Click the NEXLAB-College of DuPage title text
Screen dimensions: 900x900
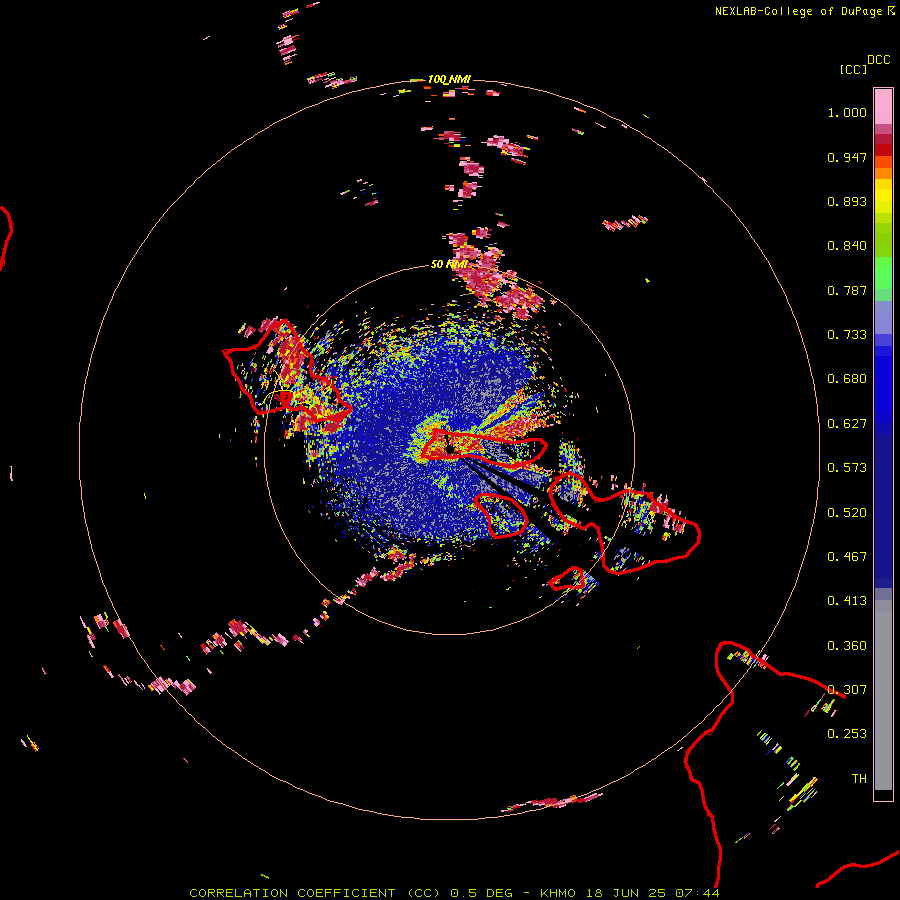click(x=798, y=11)
